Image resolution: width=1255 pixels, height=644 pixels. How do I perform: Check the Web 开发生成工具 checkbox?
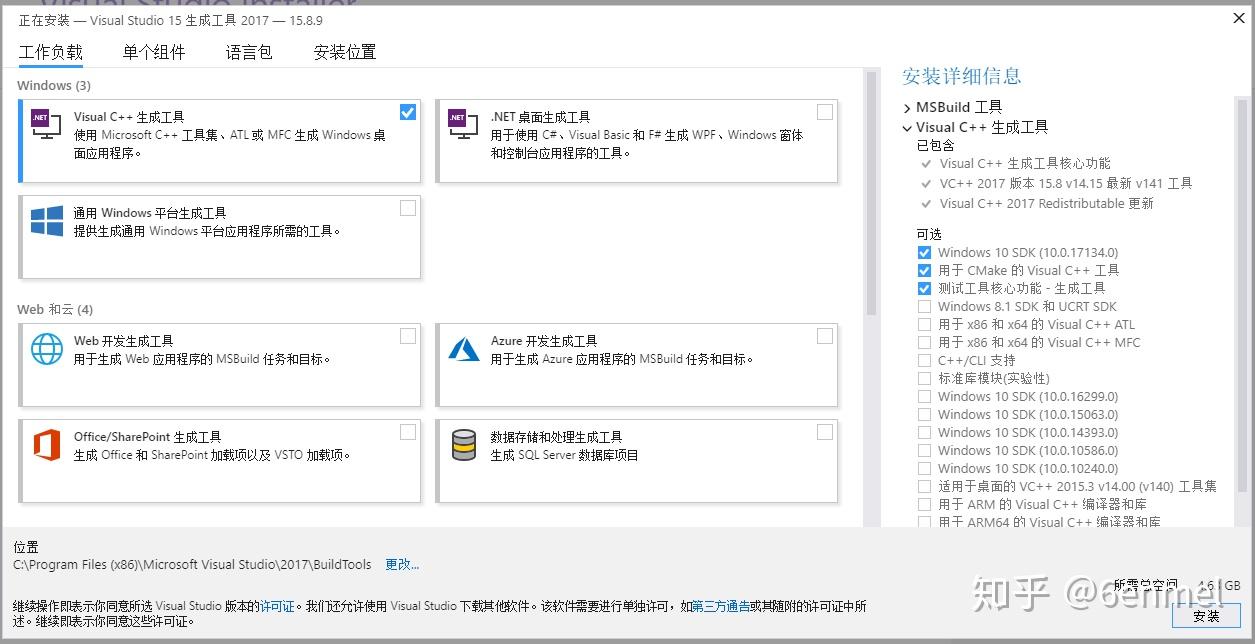click(408, 336)
